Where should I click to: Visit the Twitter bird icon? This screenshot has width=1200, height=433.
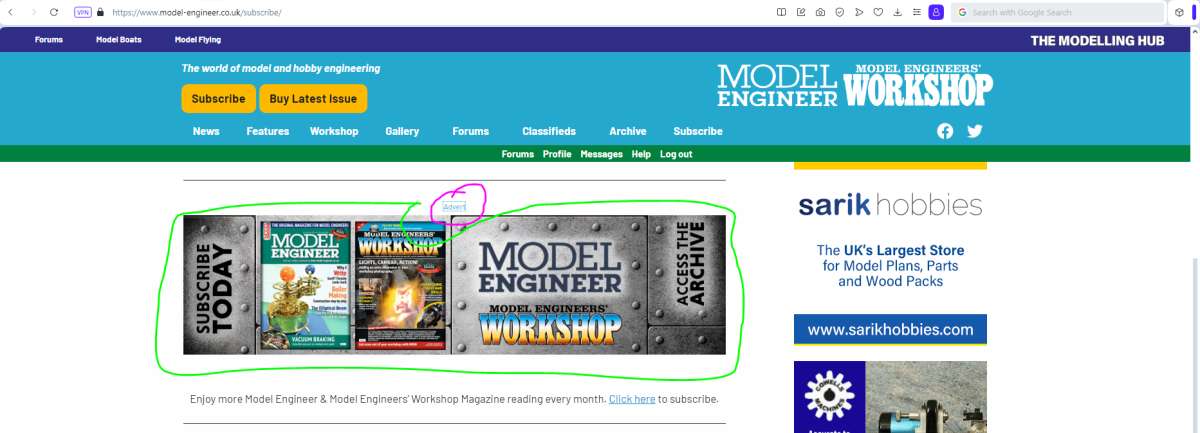(x=975, y=131)
